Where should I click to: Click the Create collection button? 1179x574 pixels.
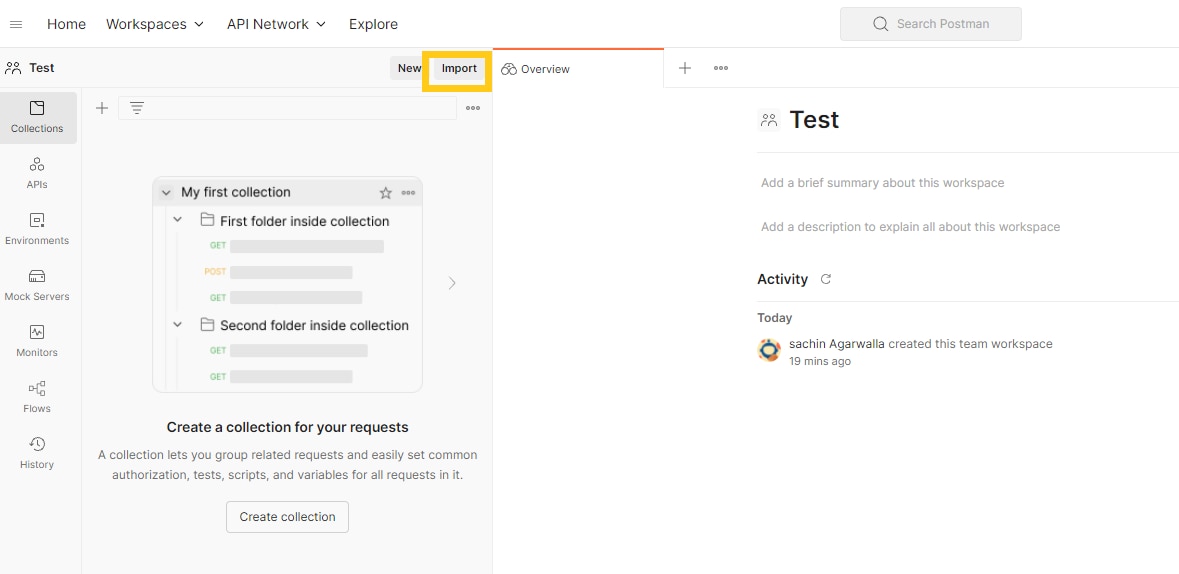287,517
